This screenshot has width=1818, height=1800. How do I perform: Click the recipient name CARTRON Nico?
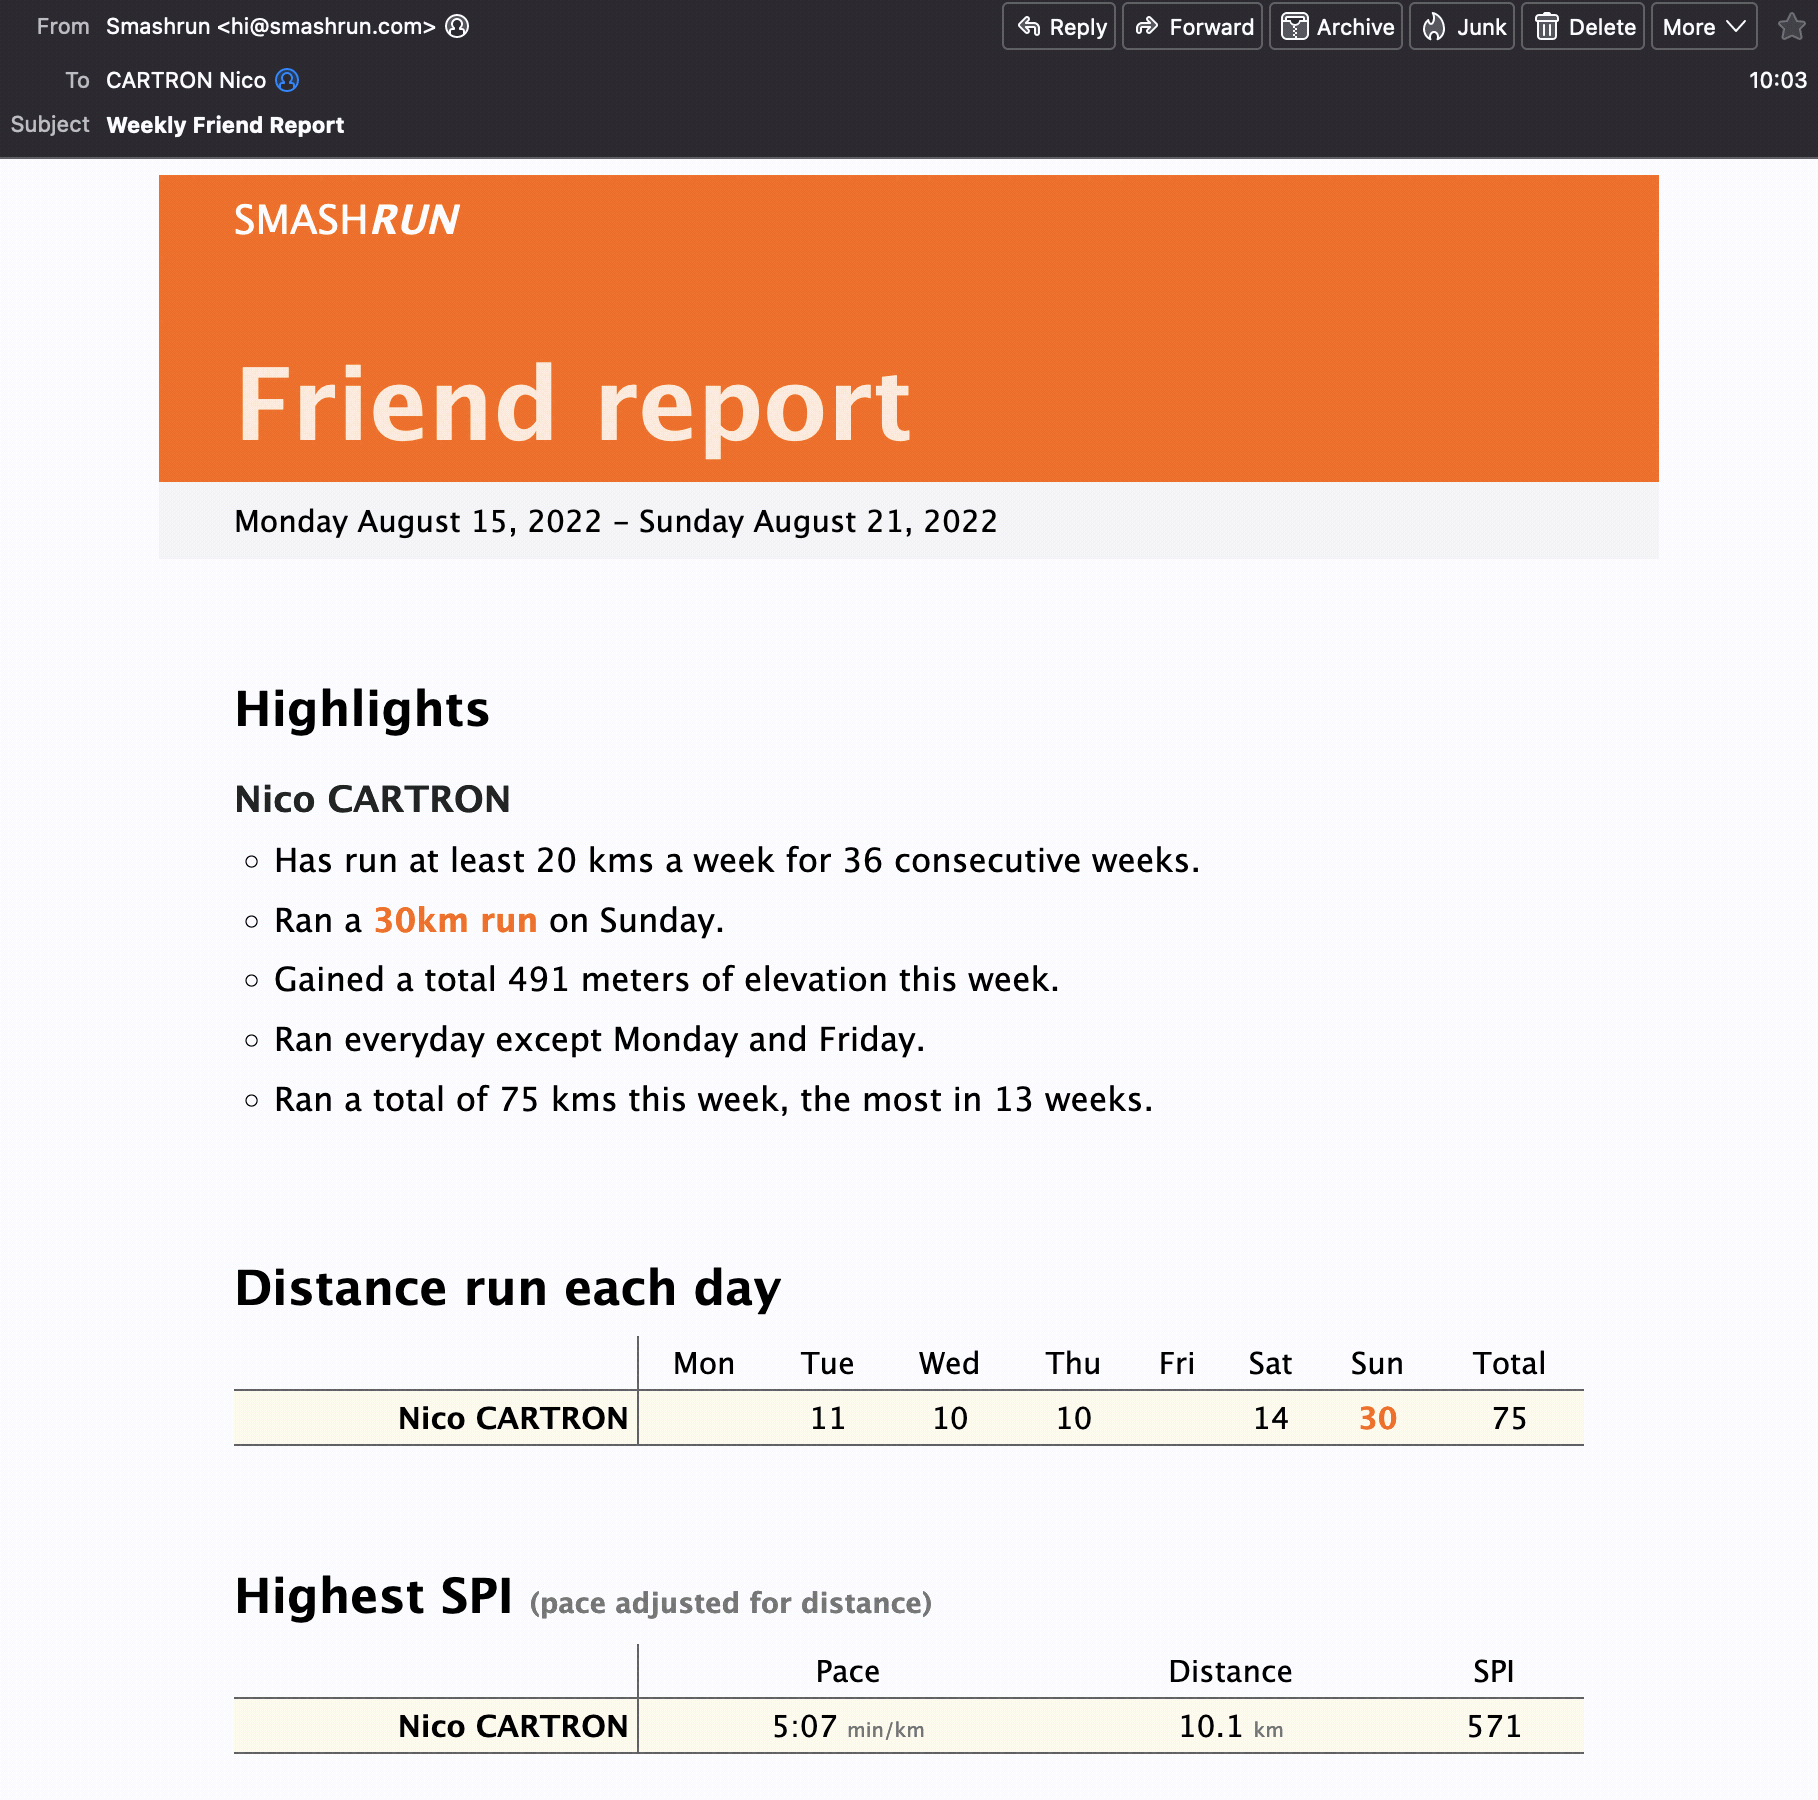tap(186, 80)
